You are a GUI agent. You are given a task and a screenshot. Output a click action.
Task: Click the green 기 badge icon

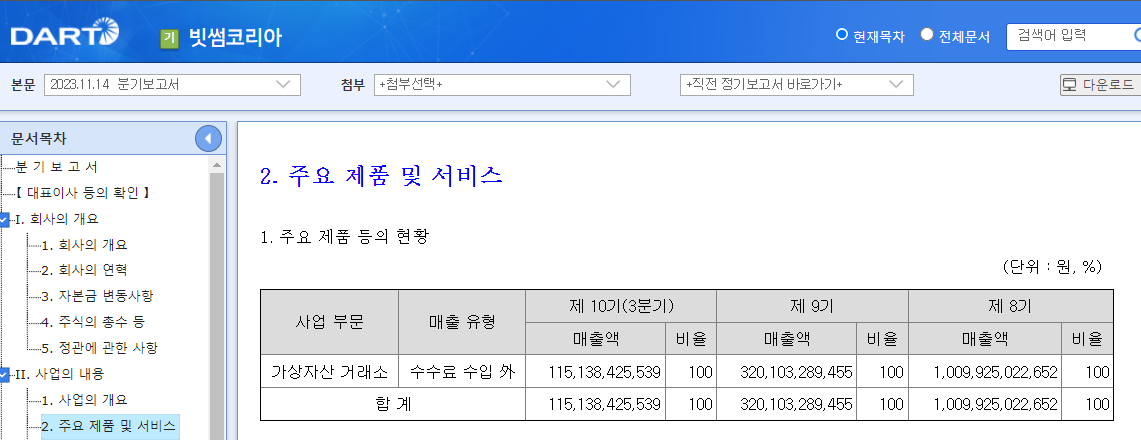170,38
